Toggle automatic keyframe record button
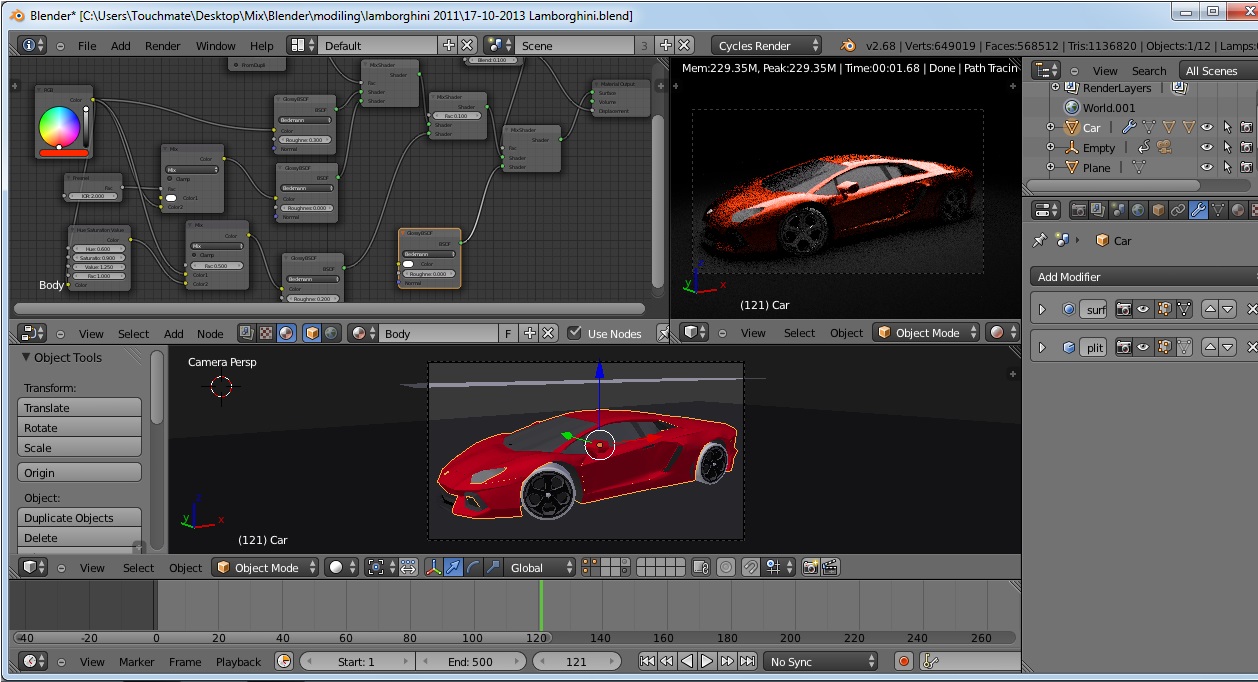 click(904, 661)
